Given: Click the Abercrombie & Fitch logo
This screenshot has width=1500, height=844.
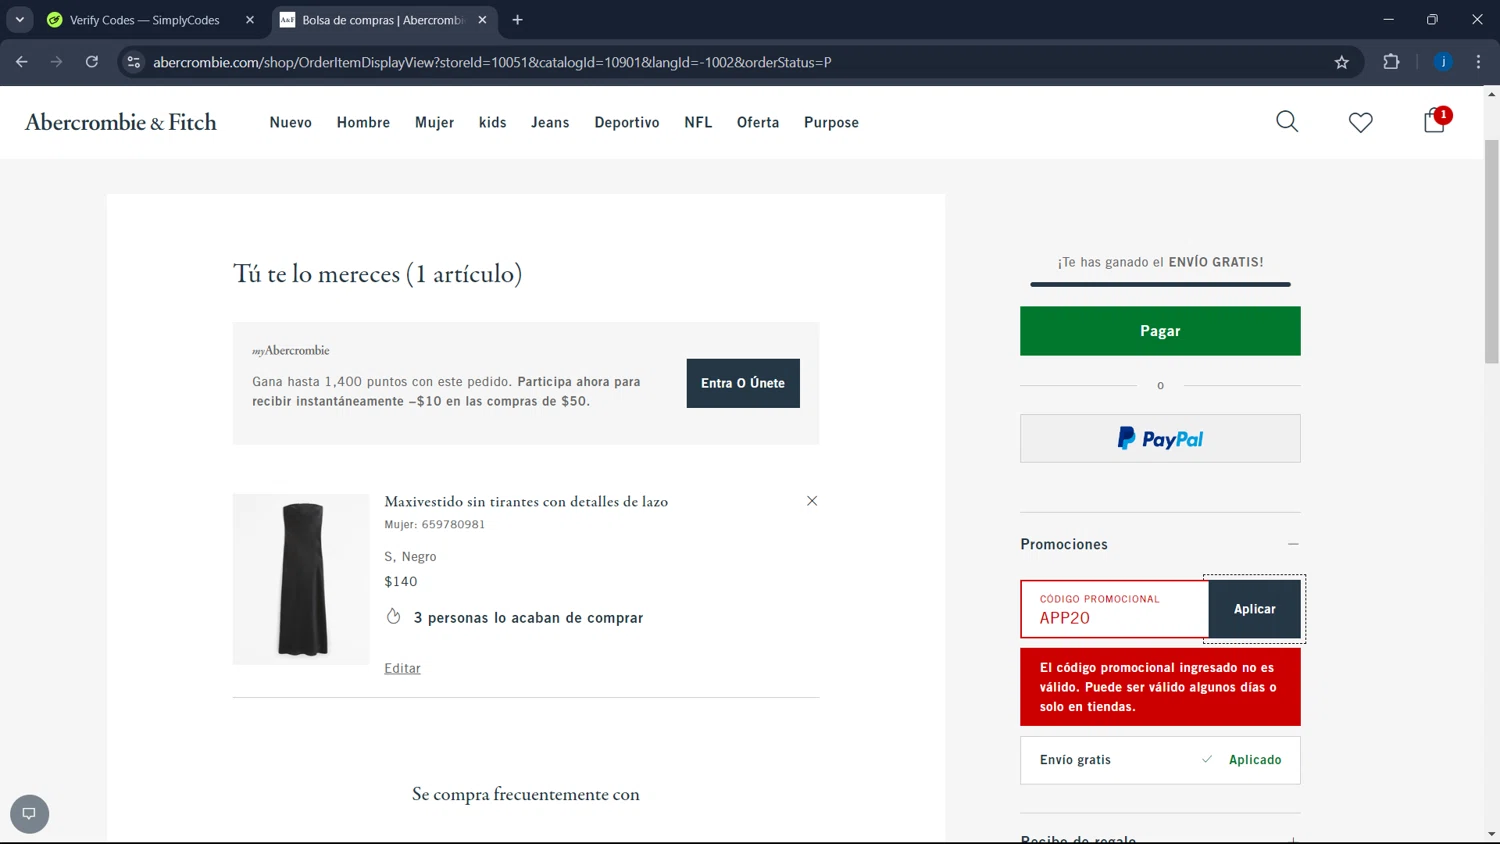Looking at the screenshot, I should pos(121,122).
